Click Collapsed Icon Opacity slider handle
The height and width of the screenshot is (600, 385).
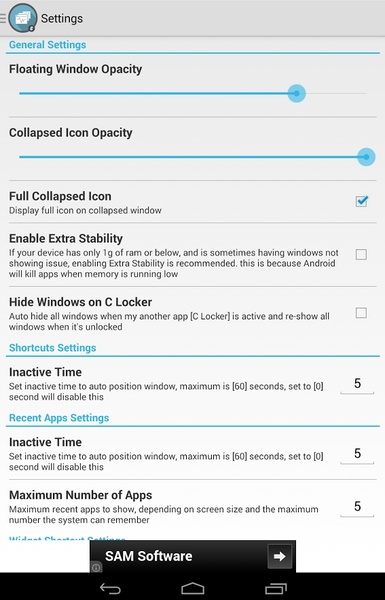coord(366,157)
